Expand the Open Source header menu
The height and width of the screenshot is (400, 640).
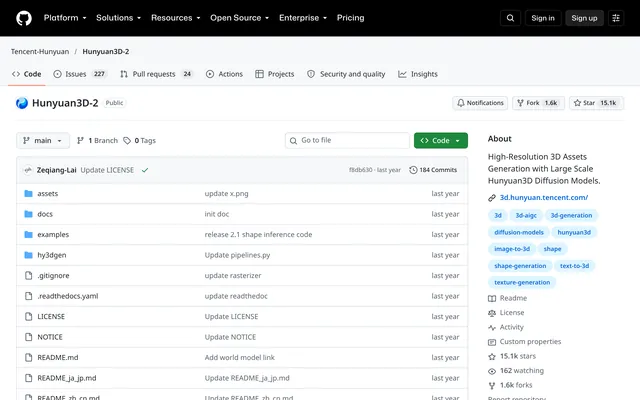240,18
